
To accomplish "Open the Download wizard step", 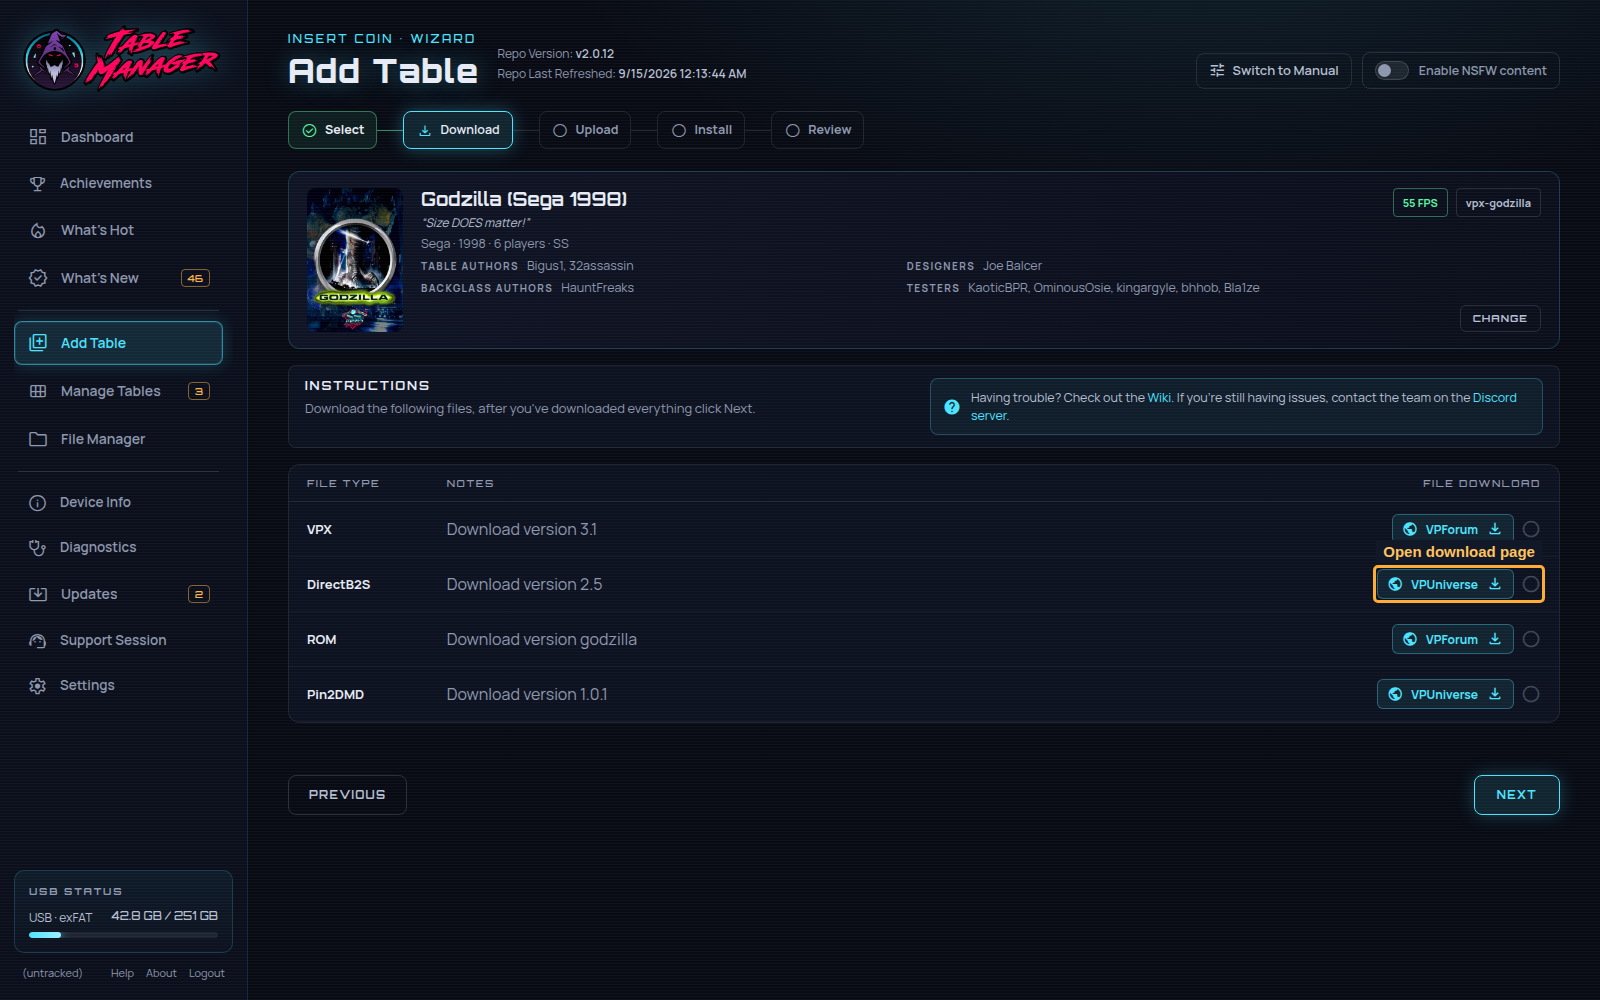I will click(458, 130).
